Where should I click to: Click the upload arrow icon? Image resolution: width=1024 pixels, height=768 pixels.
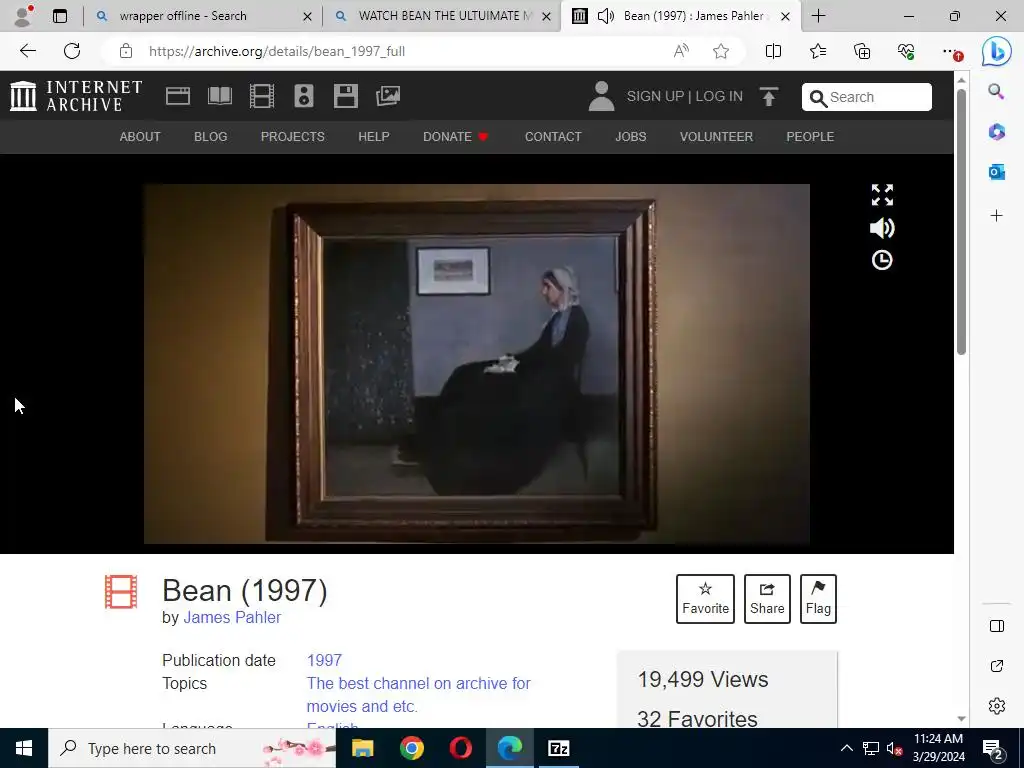click(x=769, y=97)
